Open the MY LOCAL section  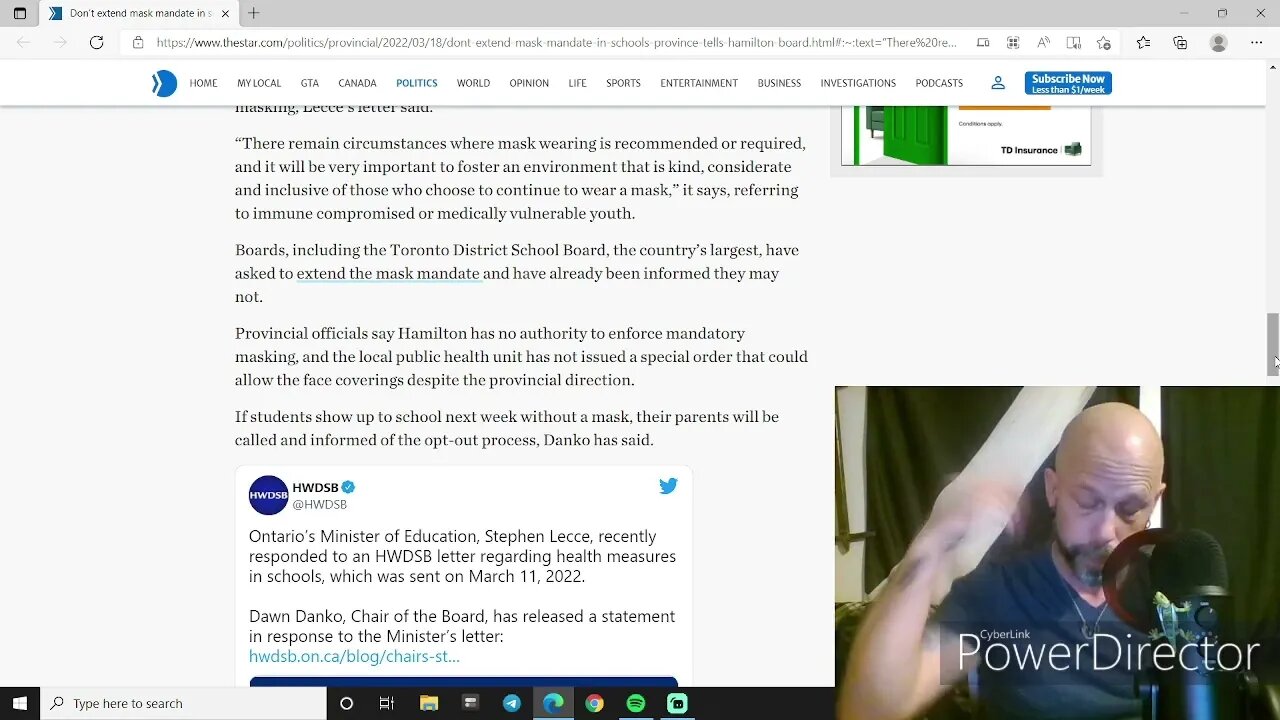click(259, 83)
